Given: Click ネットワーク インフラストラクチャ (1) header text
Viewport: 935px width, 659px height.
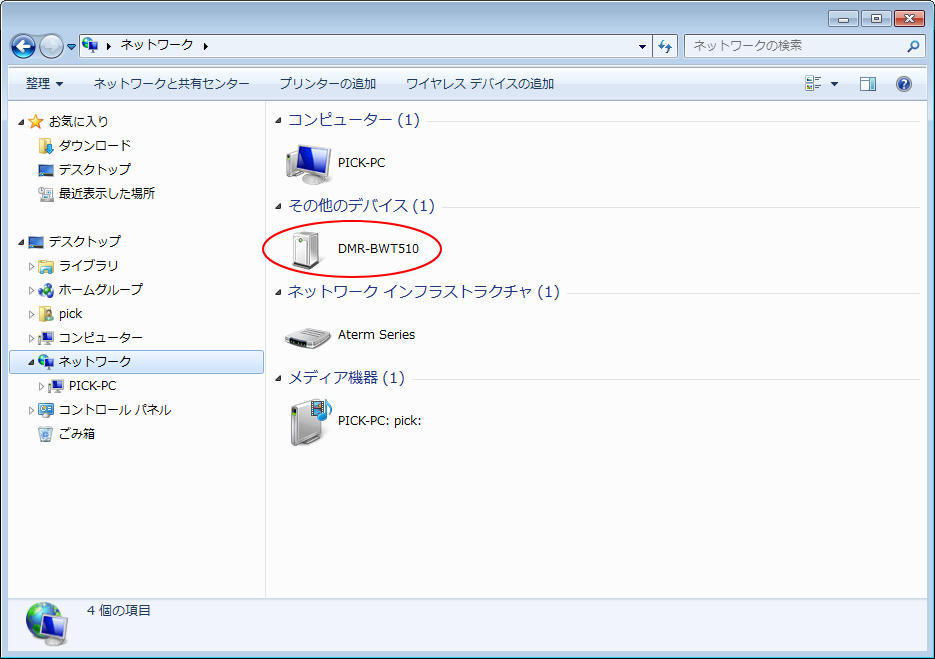Looking at the screenshot, I should [x=423, y=292].
